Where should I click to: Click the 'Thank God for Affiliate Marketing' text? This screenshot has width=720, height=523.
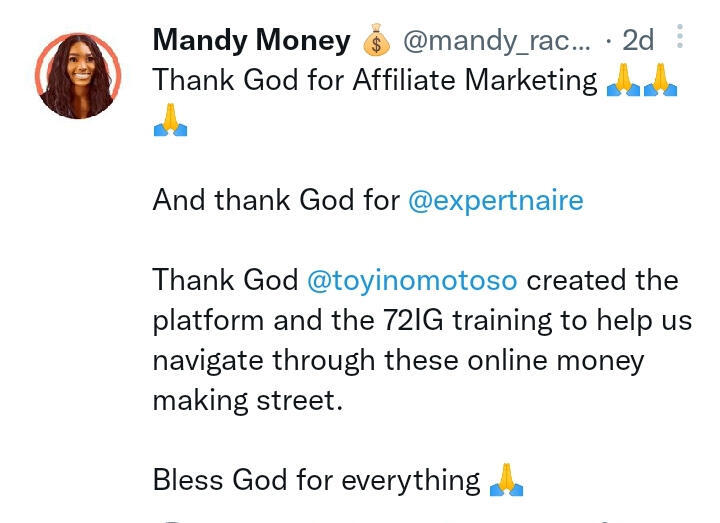pos(374,80)
